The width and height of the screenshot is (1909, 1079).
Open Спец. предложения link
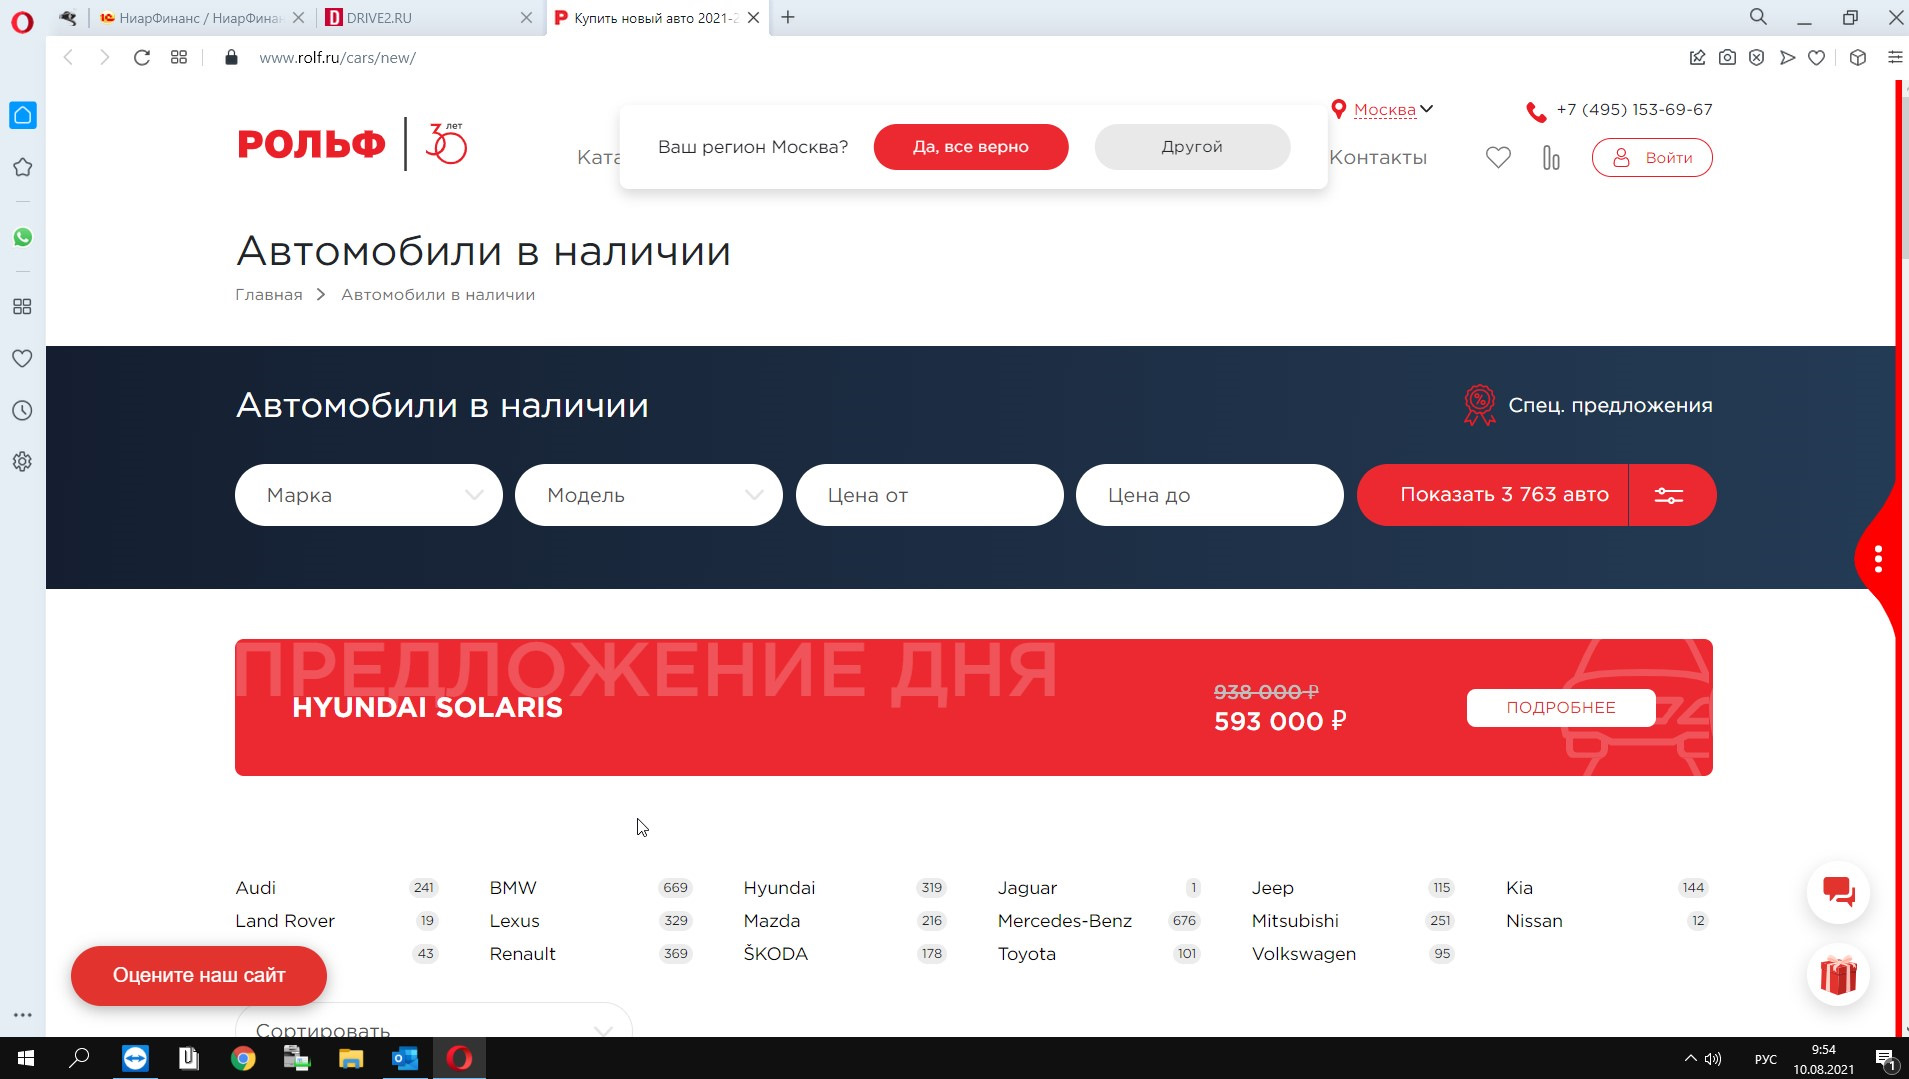1587,405
